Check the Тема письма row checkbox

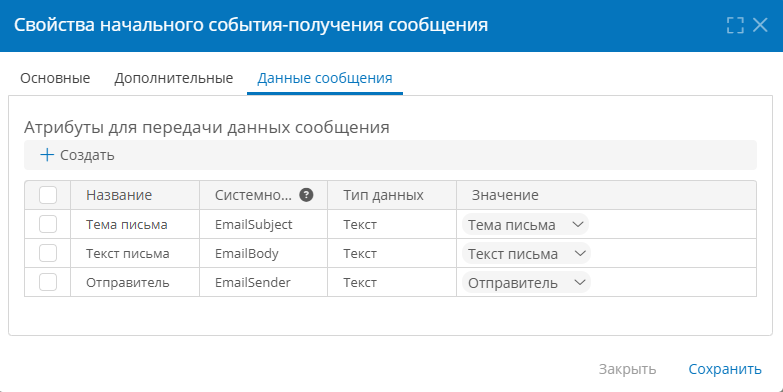pos(48,224)
